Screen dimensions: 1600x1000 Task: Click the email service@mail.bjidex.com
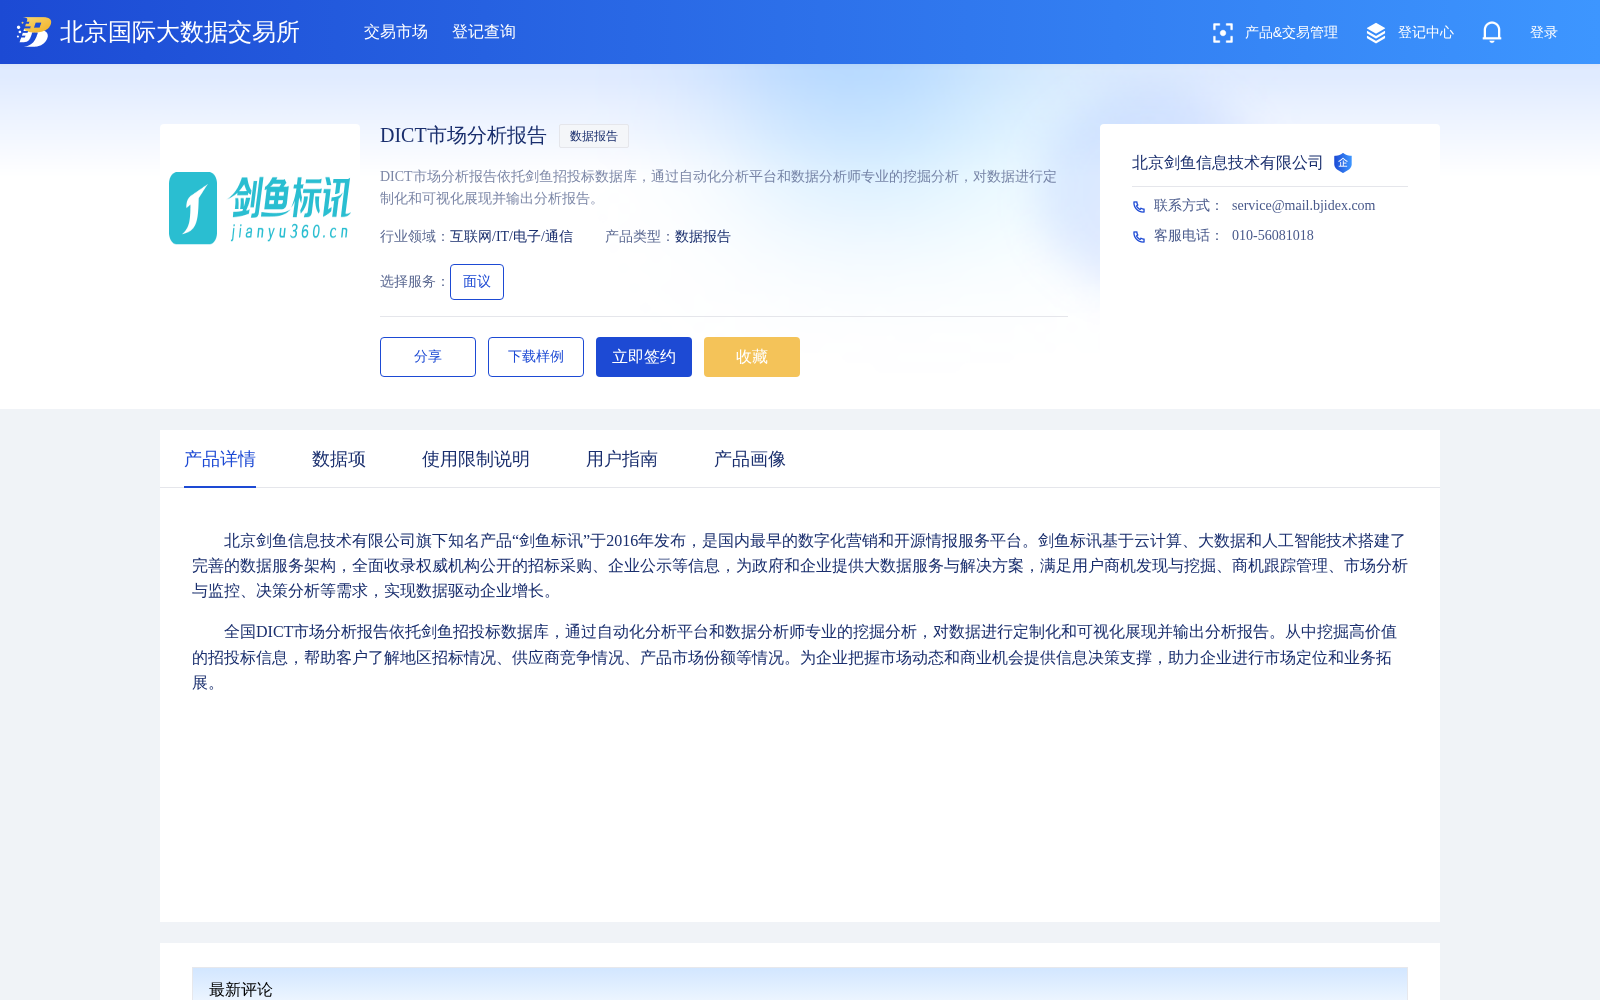click(1304, 206)
